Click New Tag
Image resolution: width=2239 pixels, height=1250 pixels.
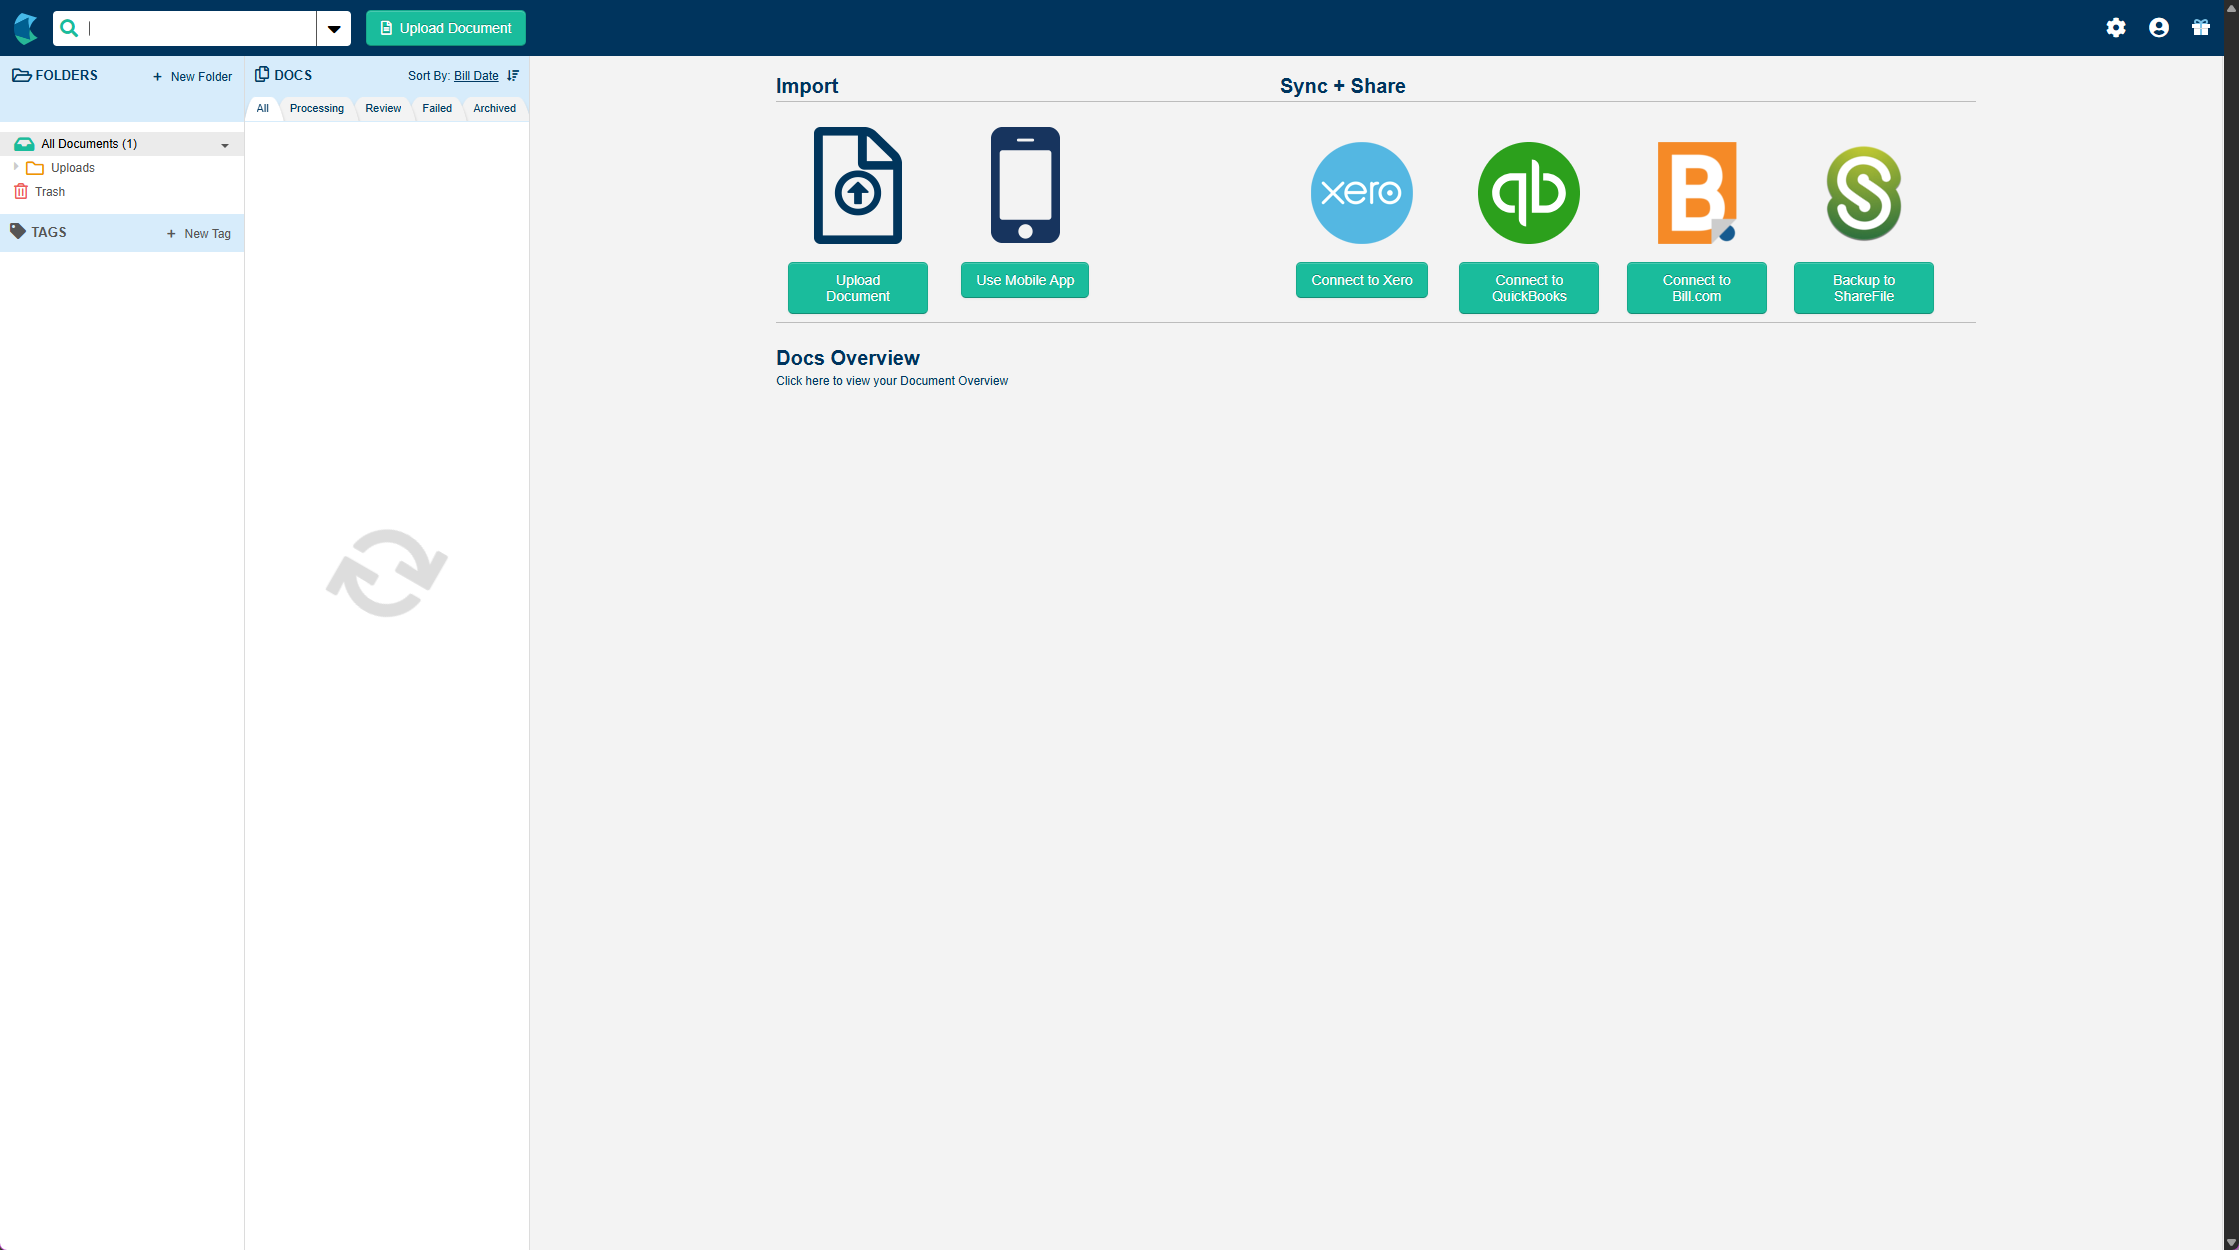click(199, 234)
